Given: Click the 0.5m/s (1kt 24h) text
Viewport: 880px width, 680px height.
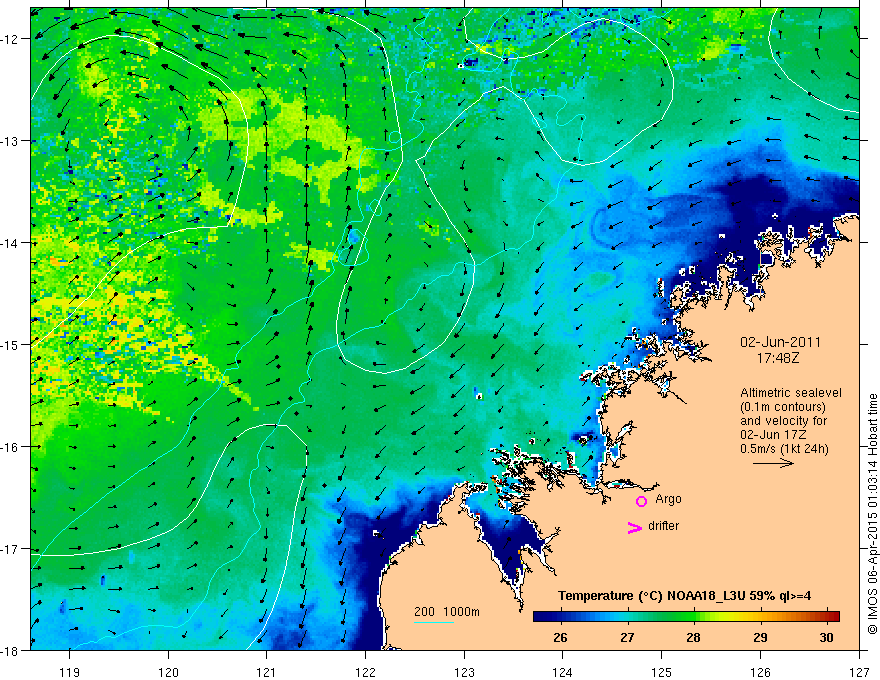Looking at the screenshot, I should point(784,449).
